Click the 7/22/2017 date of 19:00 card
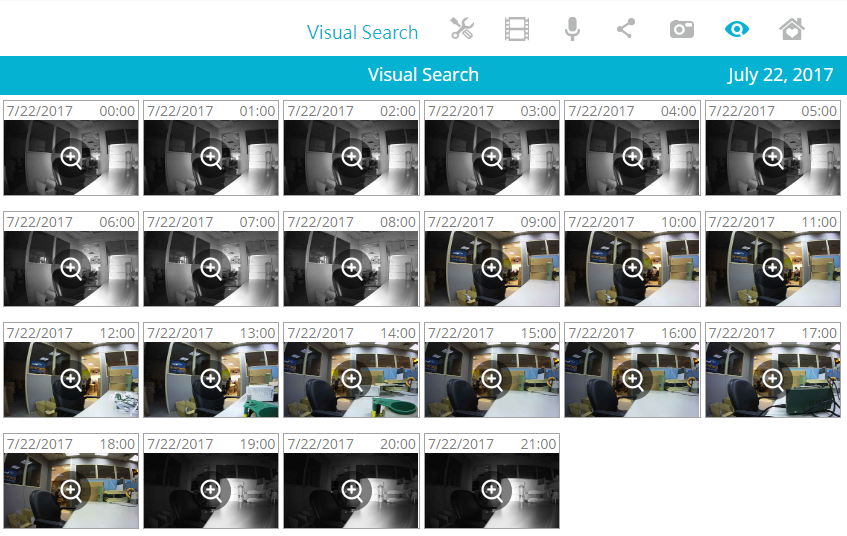This screenshot has width=847, height=536. point(180,444)
